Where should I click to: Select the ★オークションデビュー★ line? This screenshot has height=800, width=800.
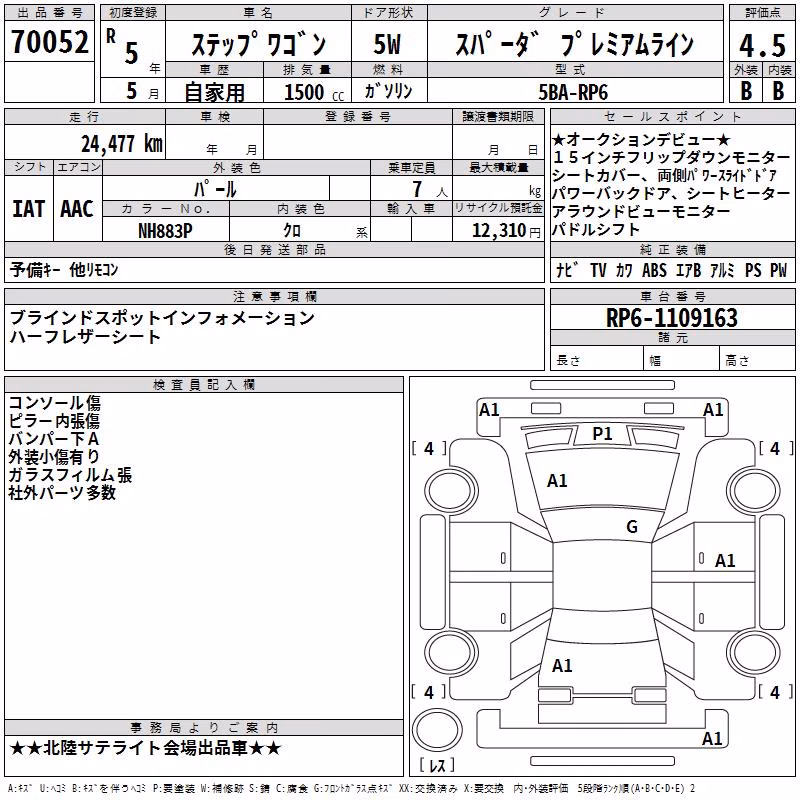click(641, 139)
